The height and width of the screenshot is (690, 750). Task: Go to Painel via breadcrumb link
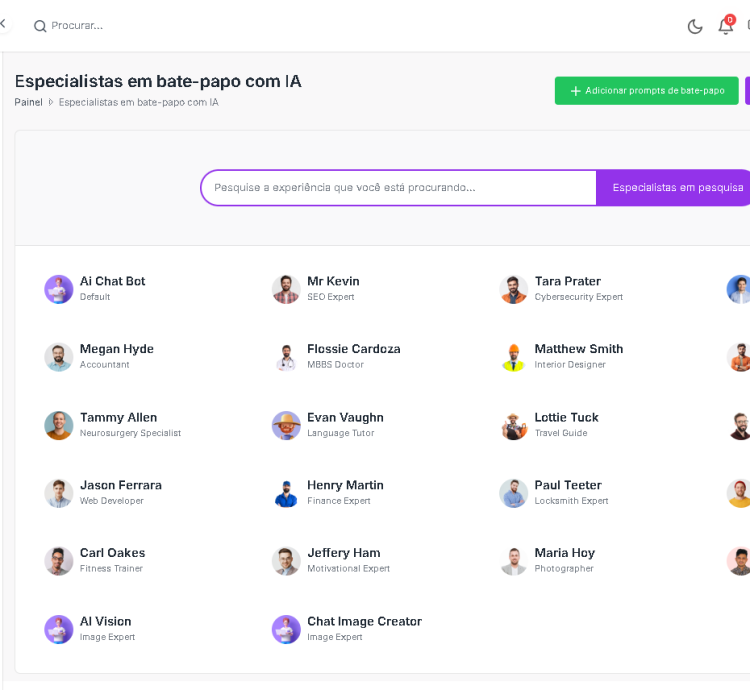click(28, 102)
